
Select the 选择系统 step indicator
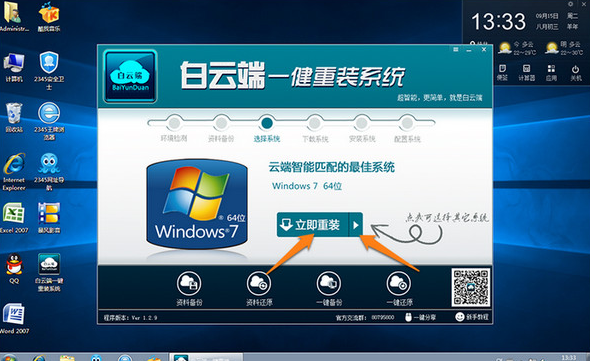tap(267, 123)
